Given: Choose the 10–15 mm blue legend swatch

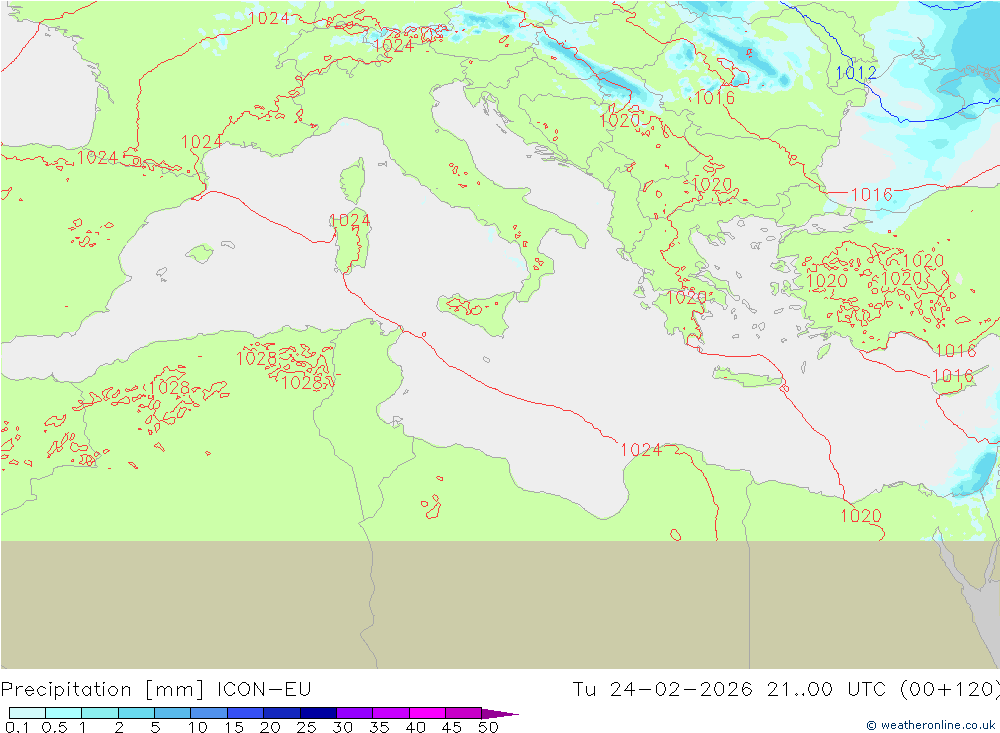Looking at the screenshot, I should click(209, 713).
